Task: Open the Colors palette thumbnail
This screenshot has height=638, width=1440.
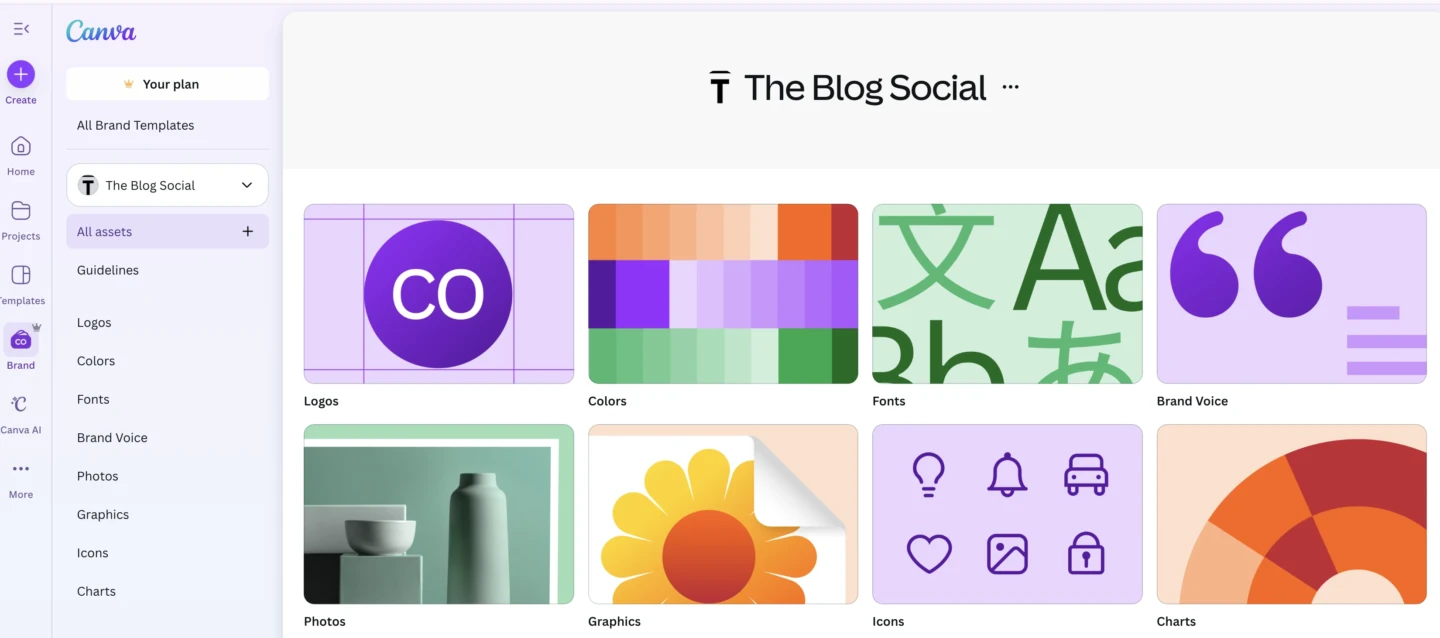Action: point(723,294)
